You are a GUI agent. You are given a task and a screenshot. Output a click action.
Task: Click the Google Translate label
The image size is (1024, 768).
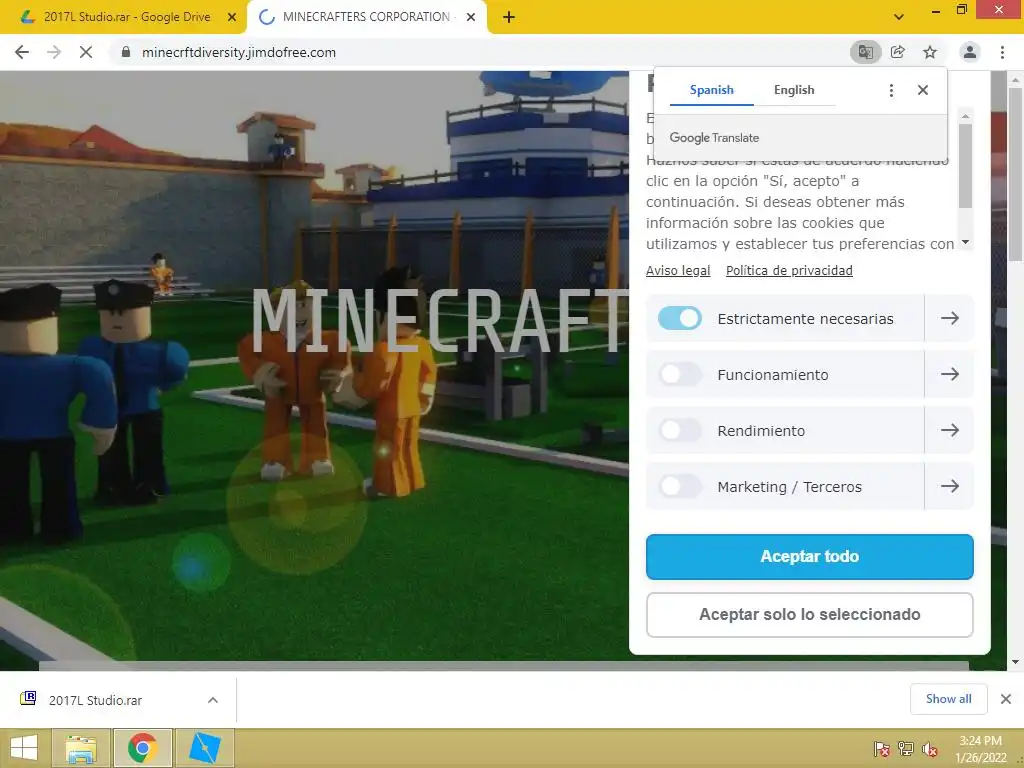(x=714, y=138)
